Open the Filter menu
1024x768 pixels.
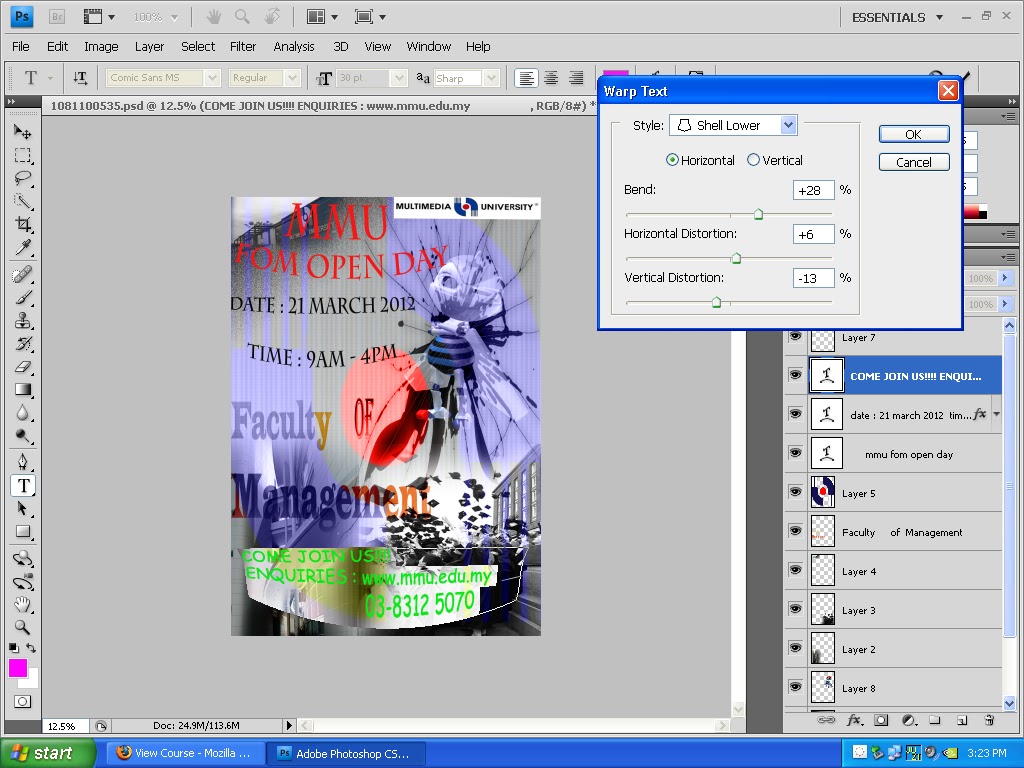(x=243, y=46)
